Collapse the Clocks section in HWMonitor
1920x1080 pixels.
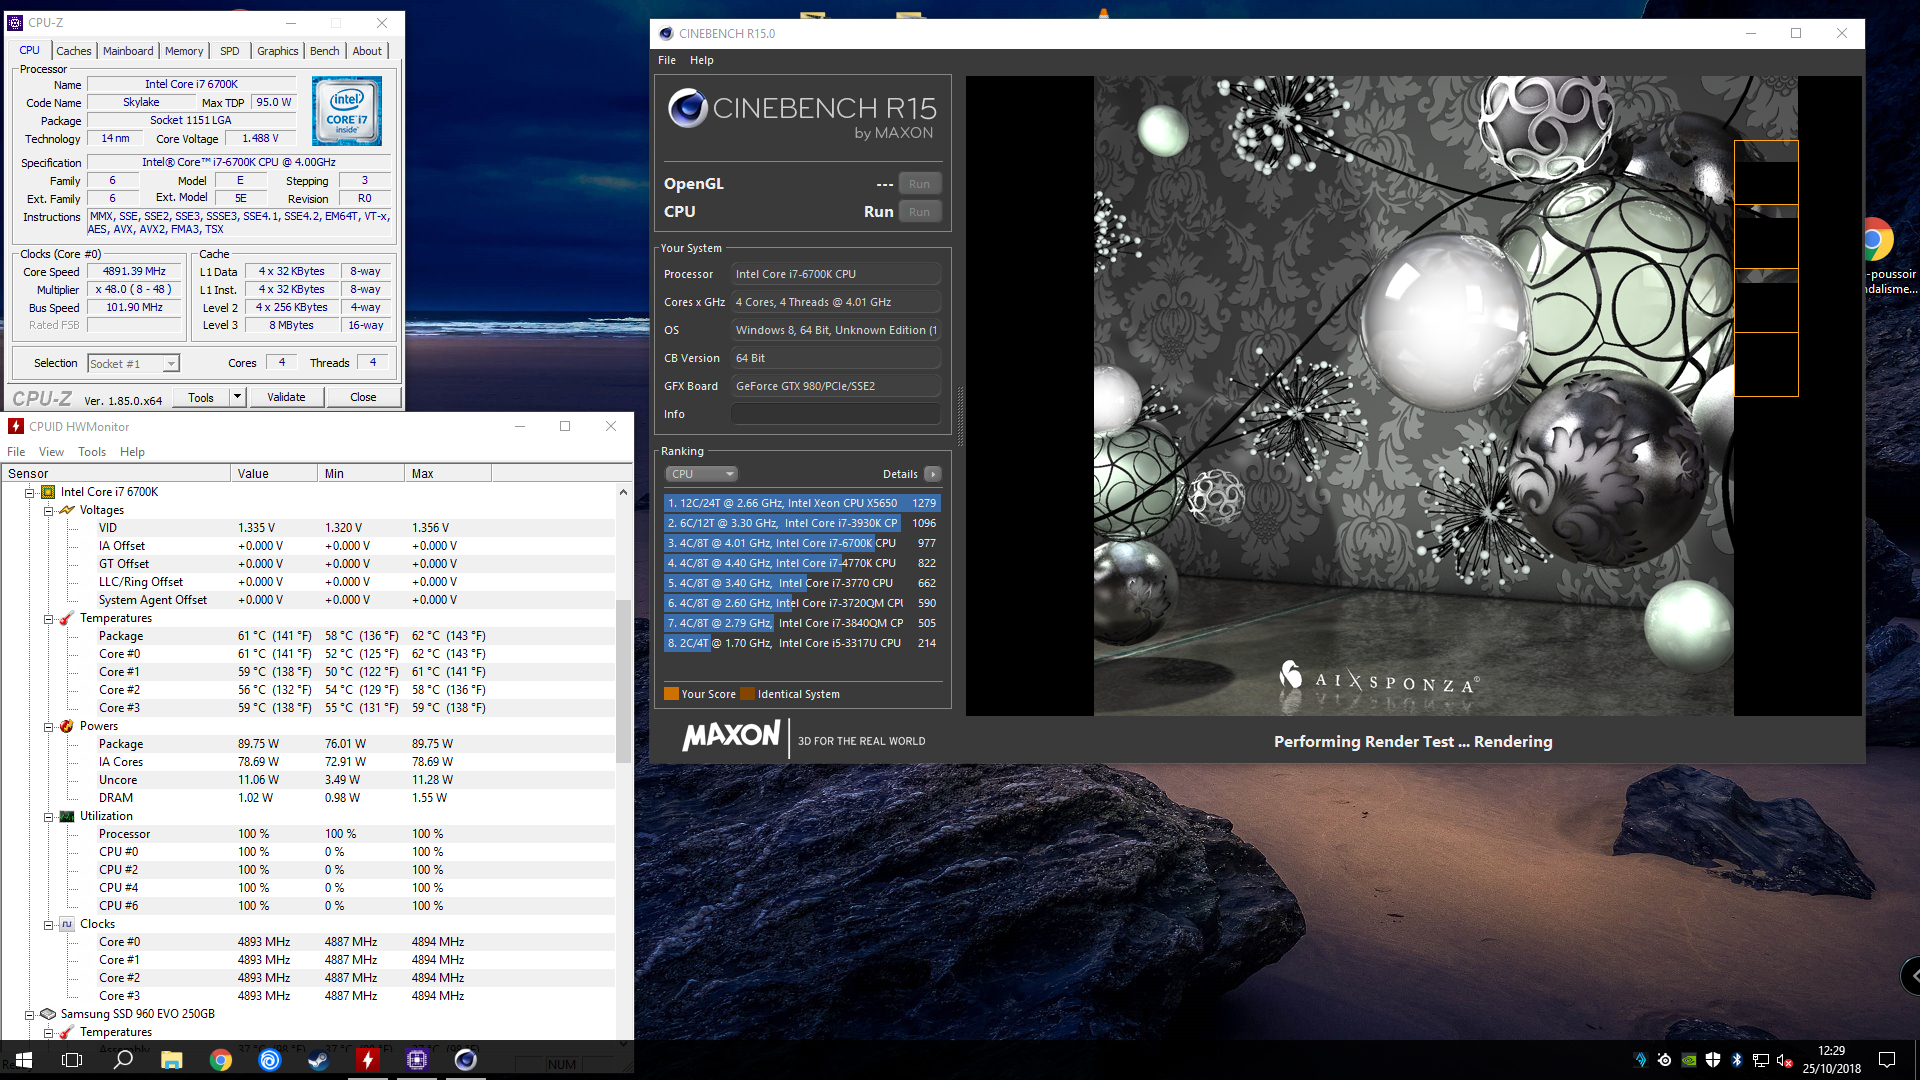pyautogui.click(x=48, y=924)
